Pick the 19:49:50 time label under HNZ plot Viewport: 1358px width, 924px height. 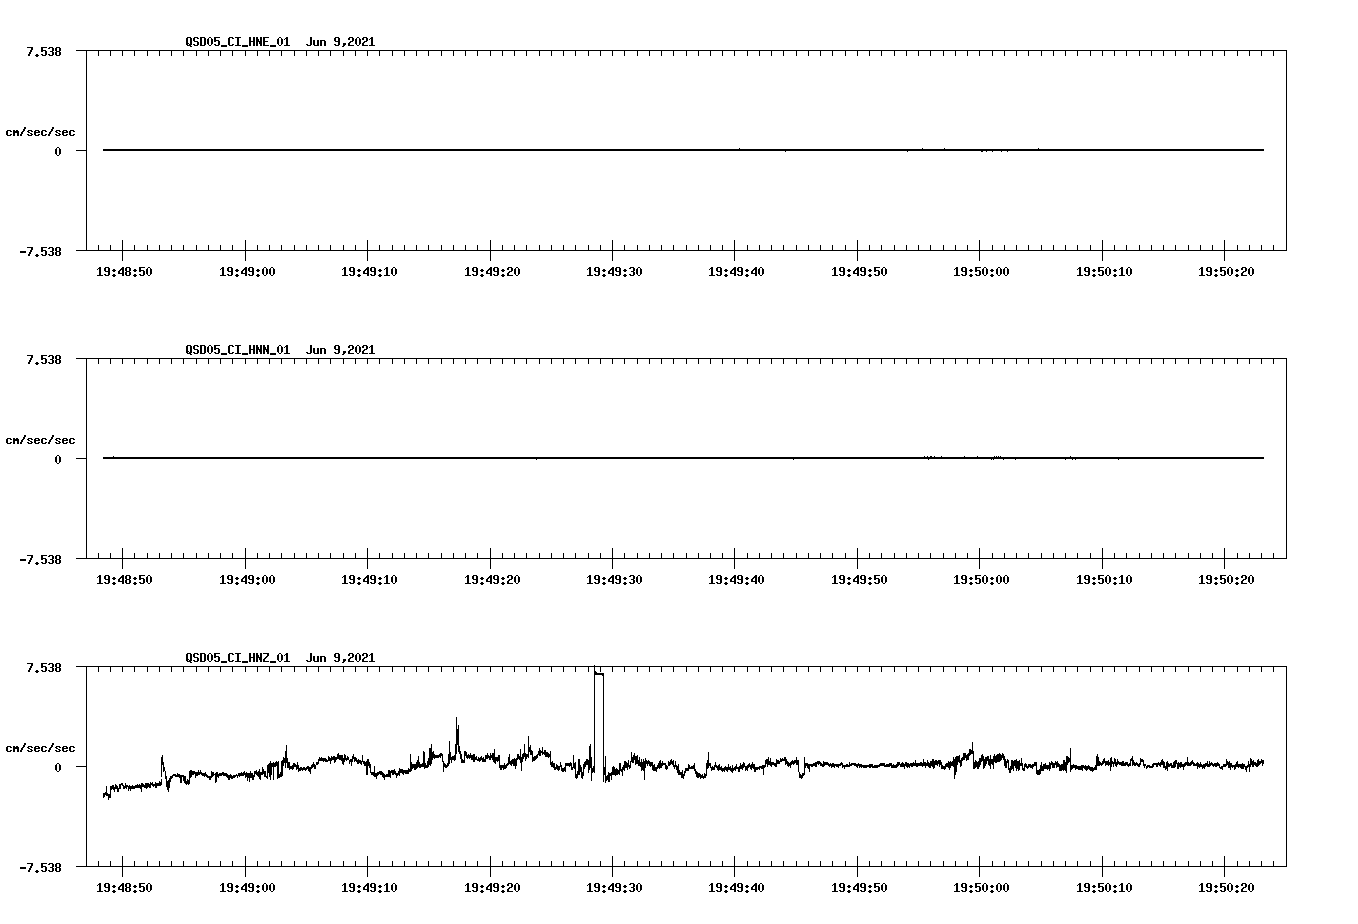click(859, 888)
